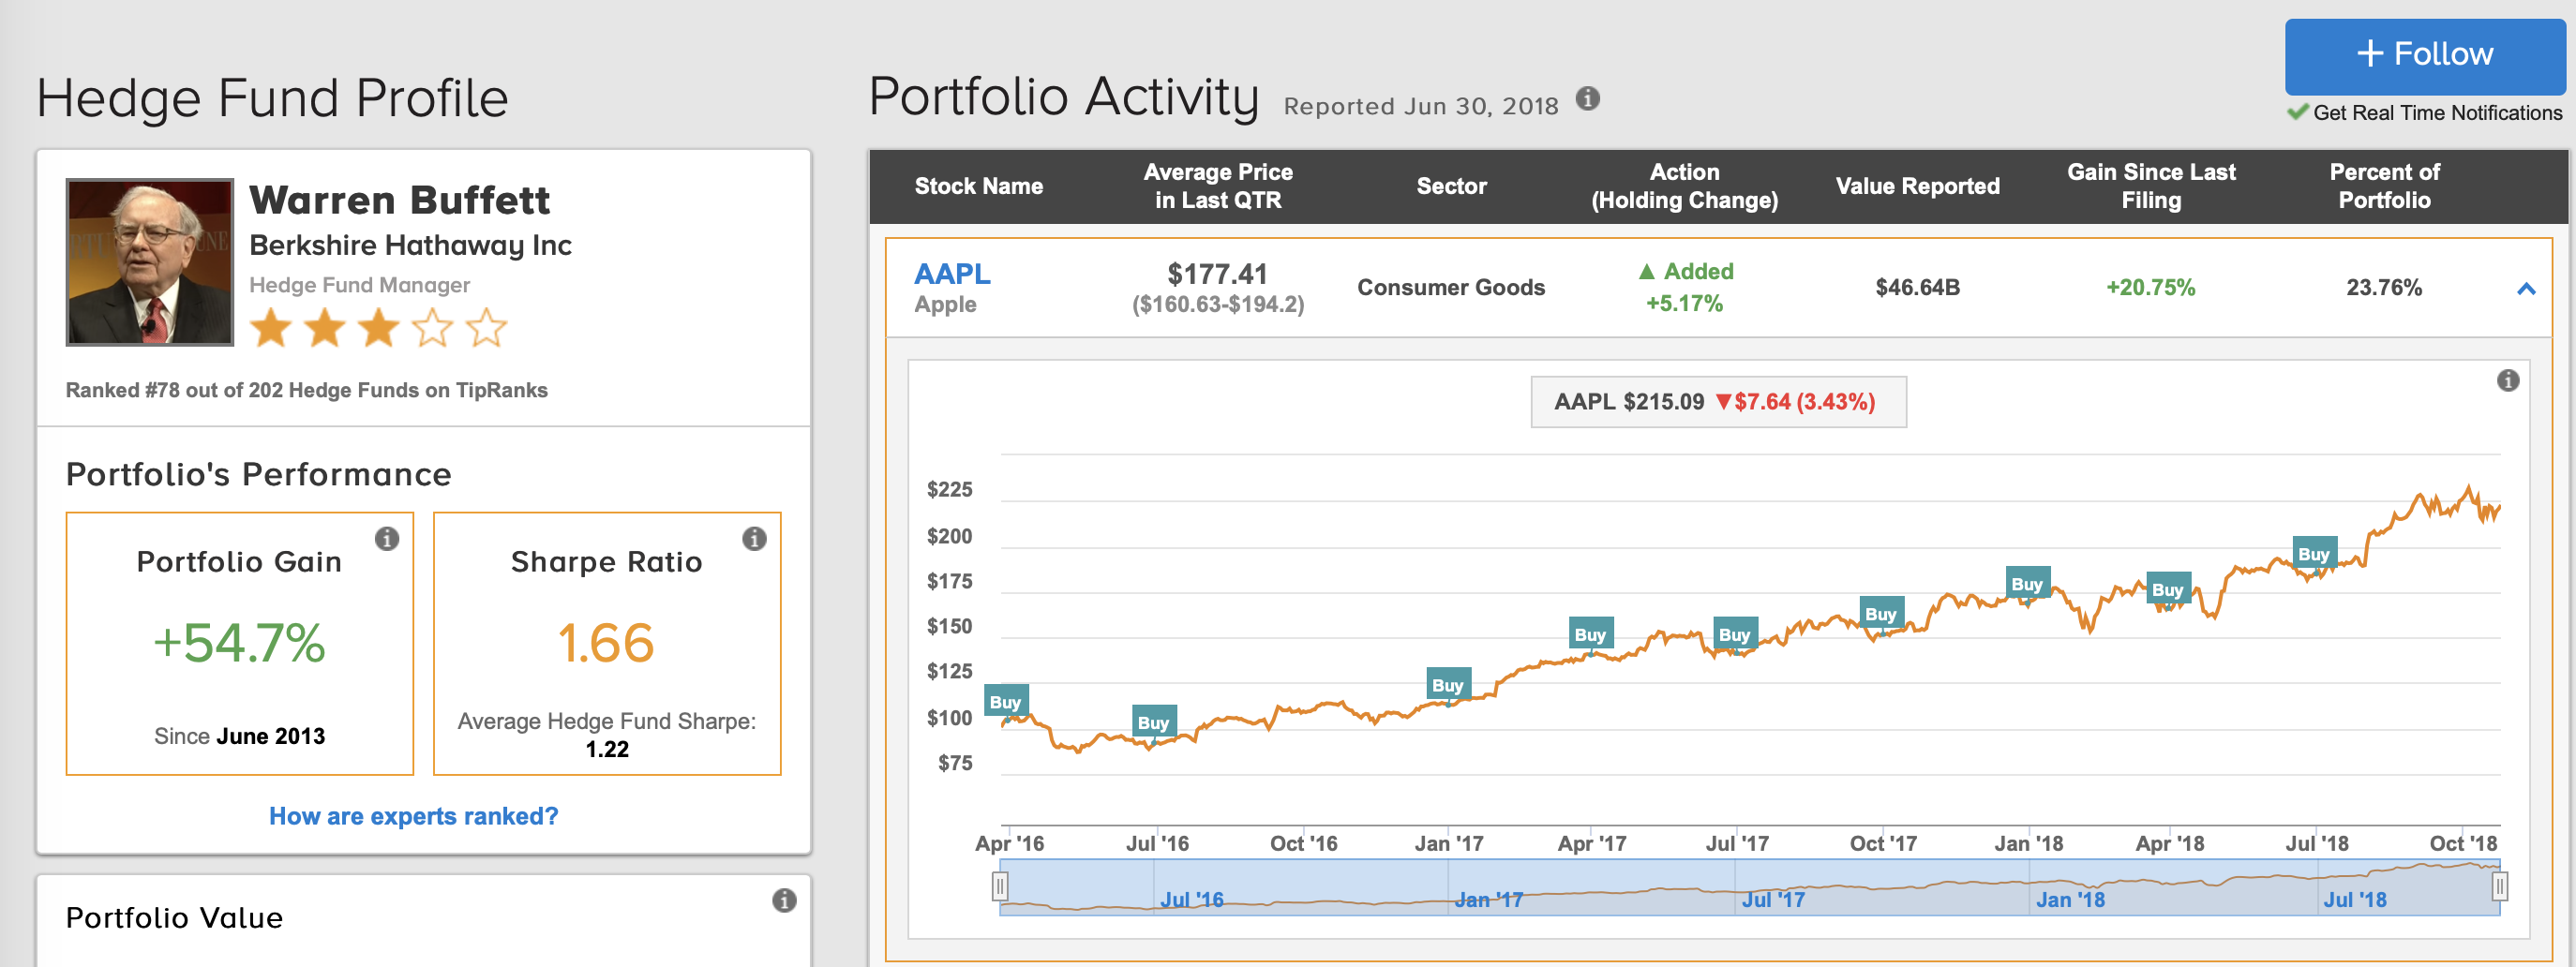Click left handle of chart range navigator
Viewport: 2576px width, 967px height.
pos(999,886)
